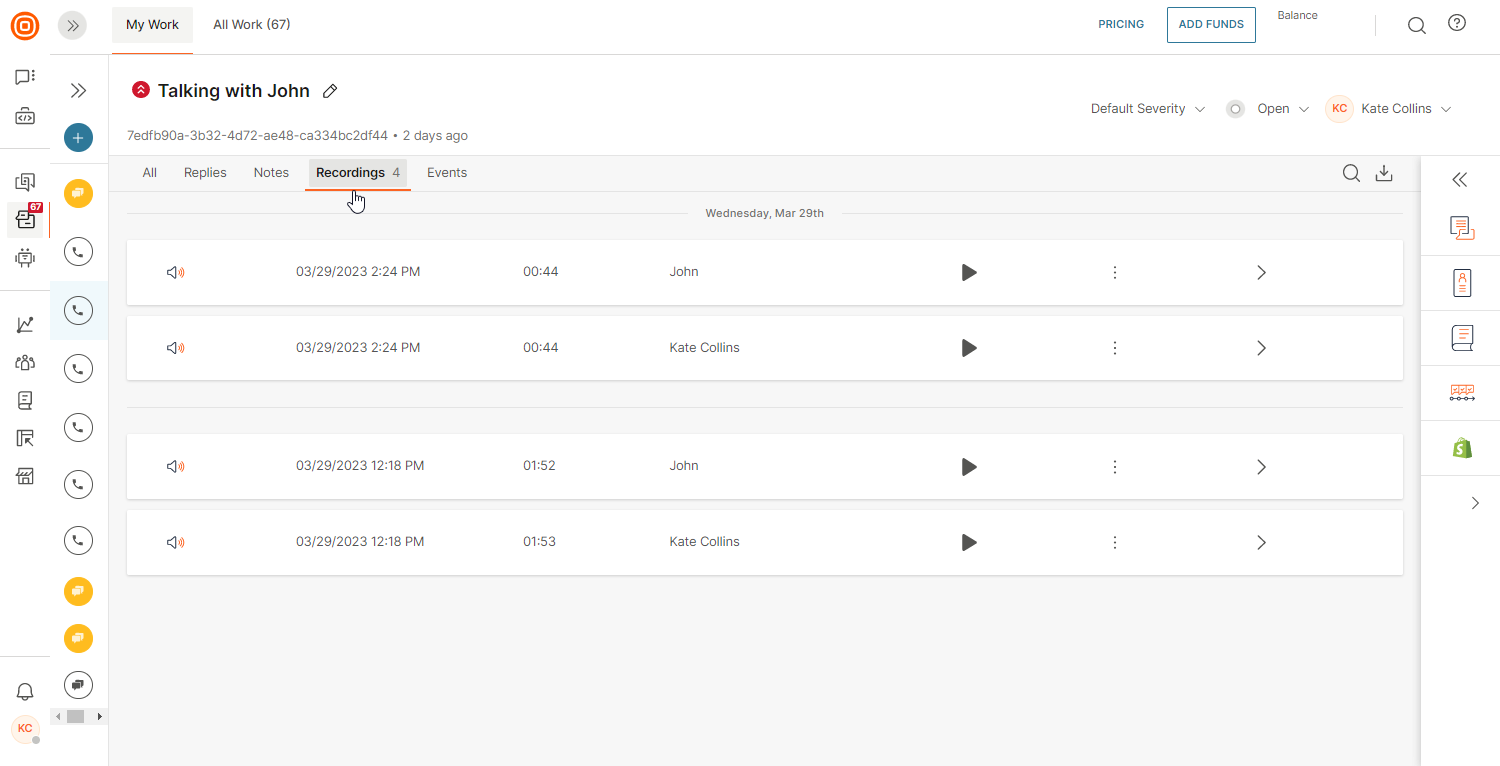Click the ADD FUNDS button
The image size is (1500, 766).
pos(1210,25)
